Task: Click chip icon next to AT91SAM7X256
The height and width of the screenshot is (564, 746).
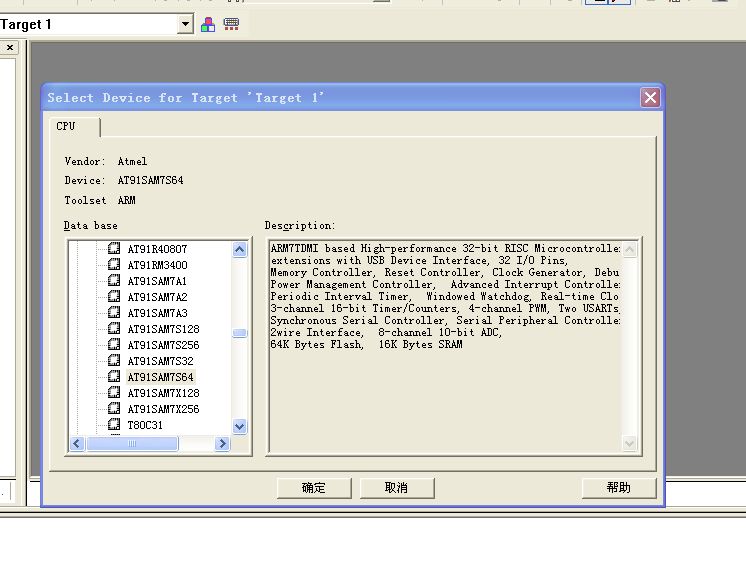Action: point(114,408)
